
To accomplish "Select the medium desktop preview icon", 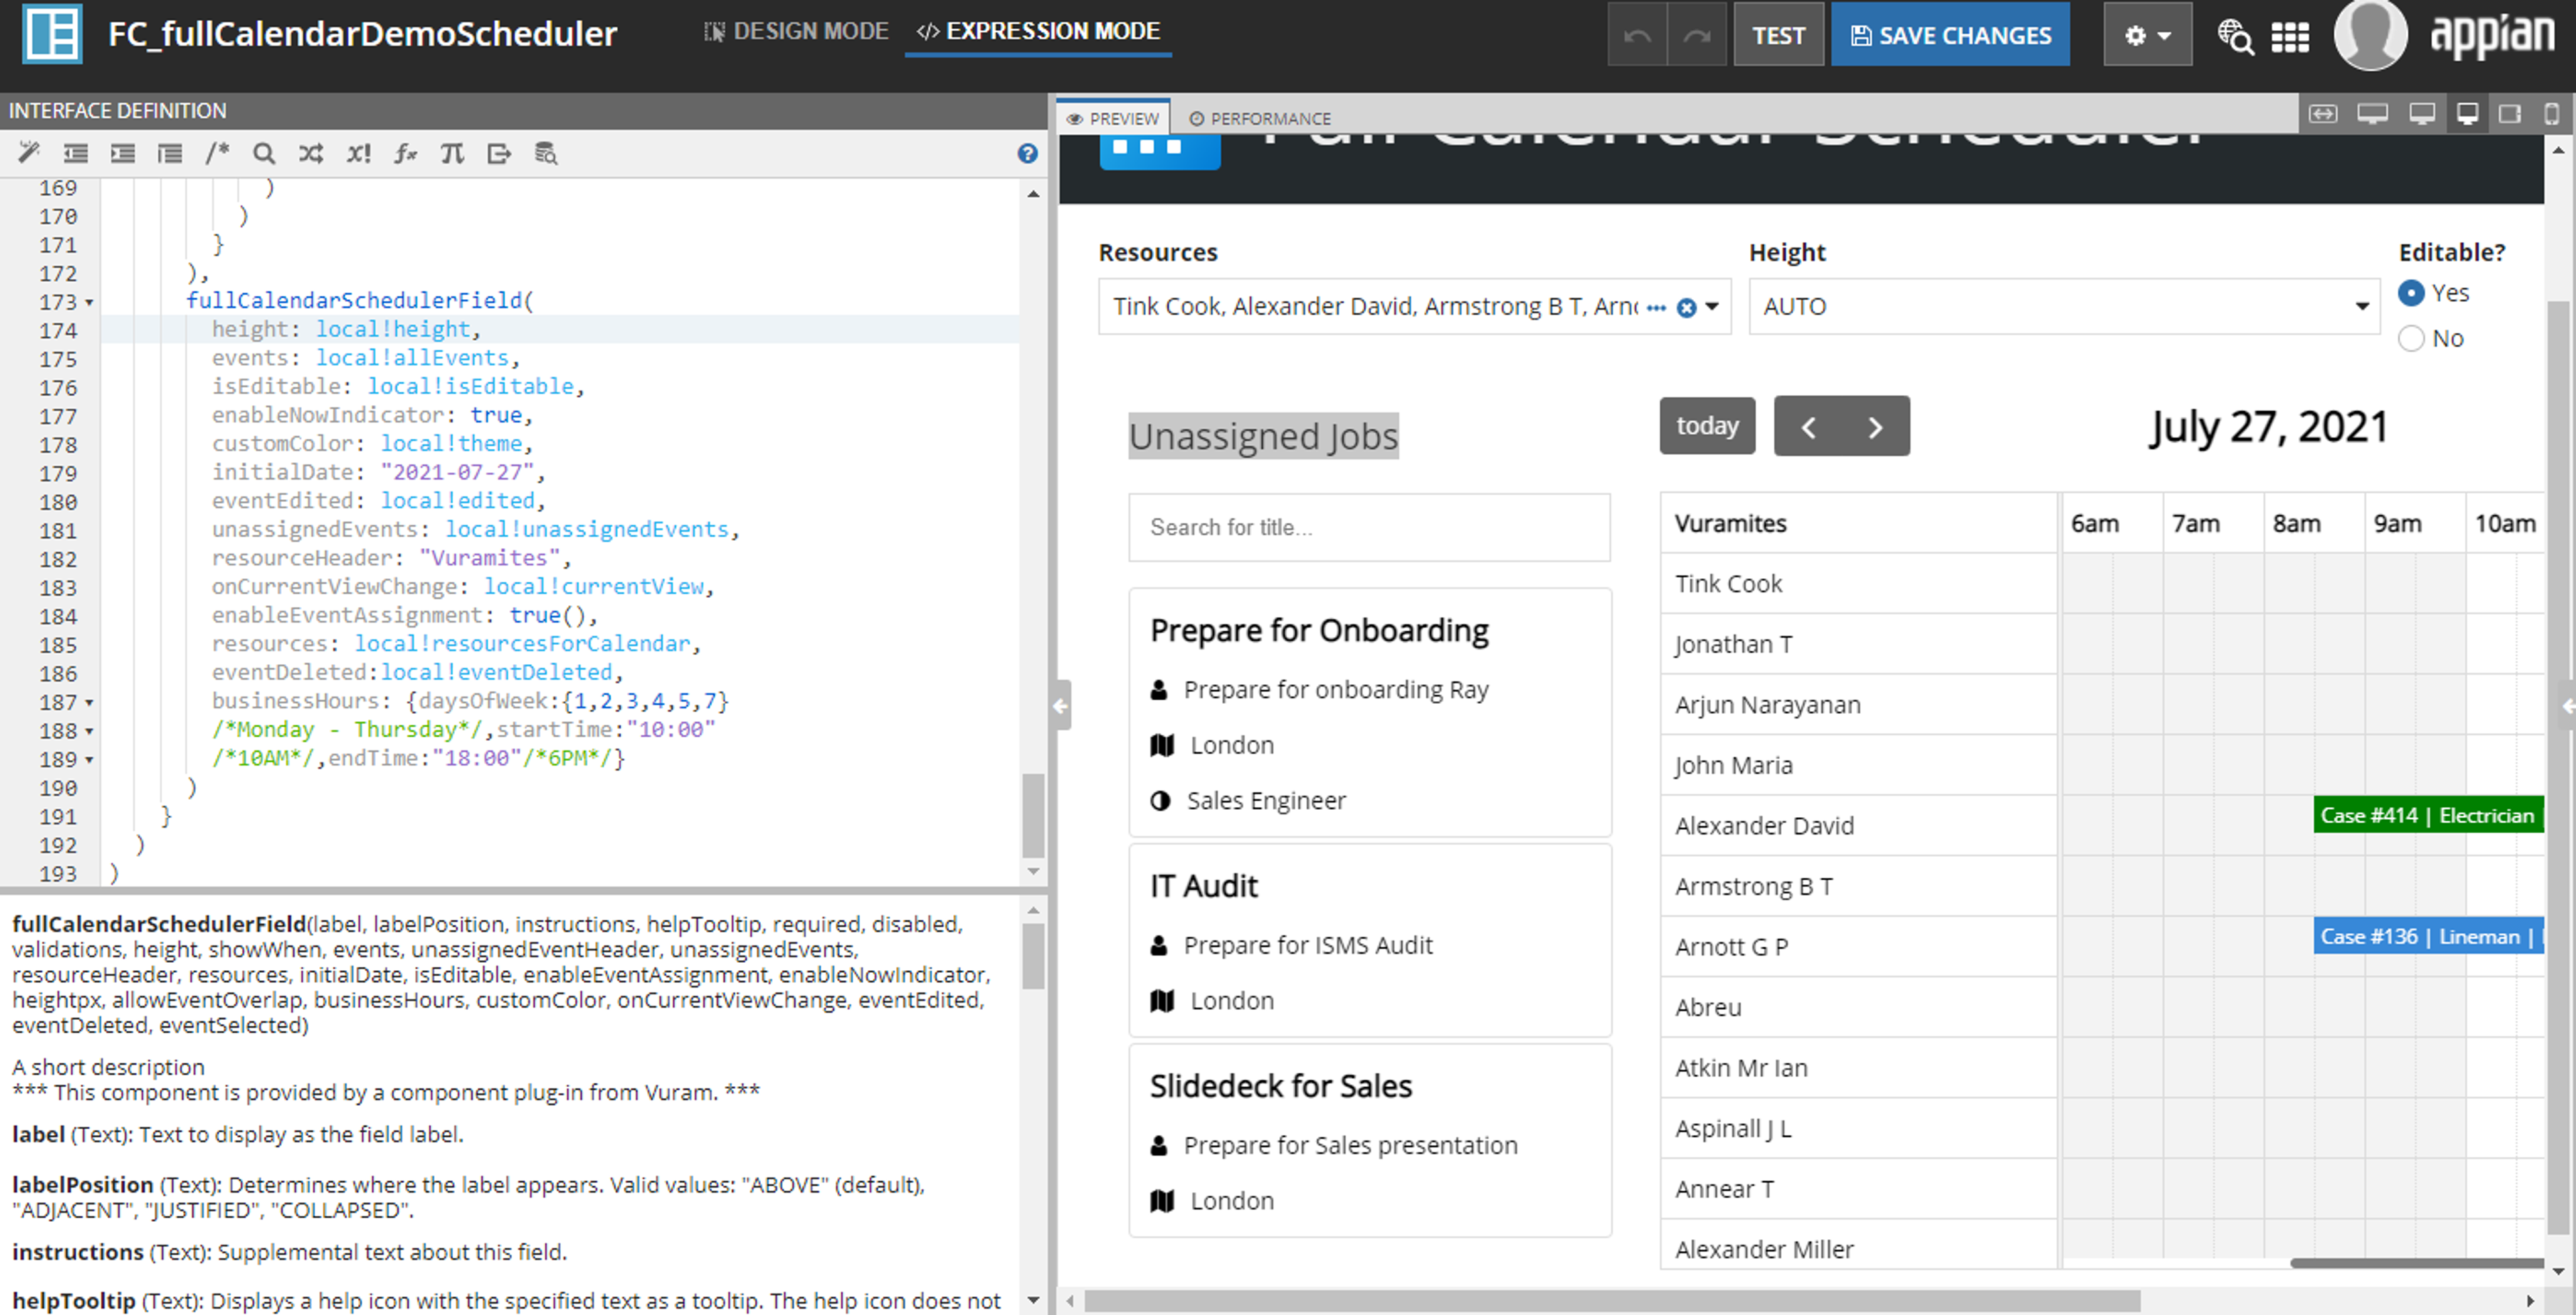I will tap(2422, 114).
